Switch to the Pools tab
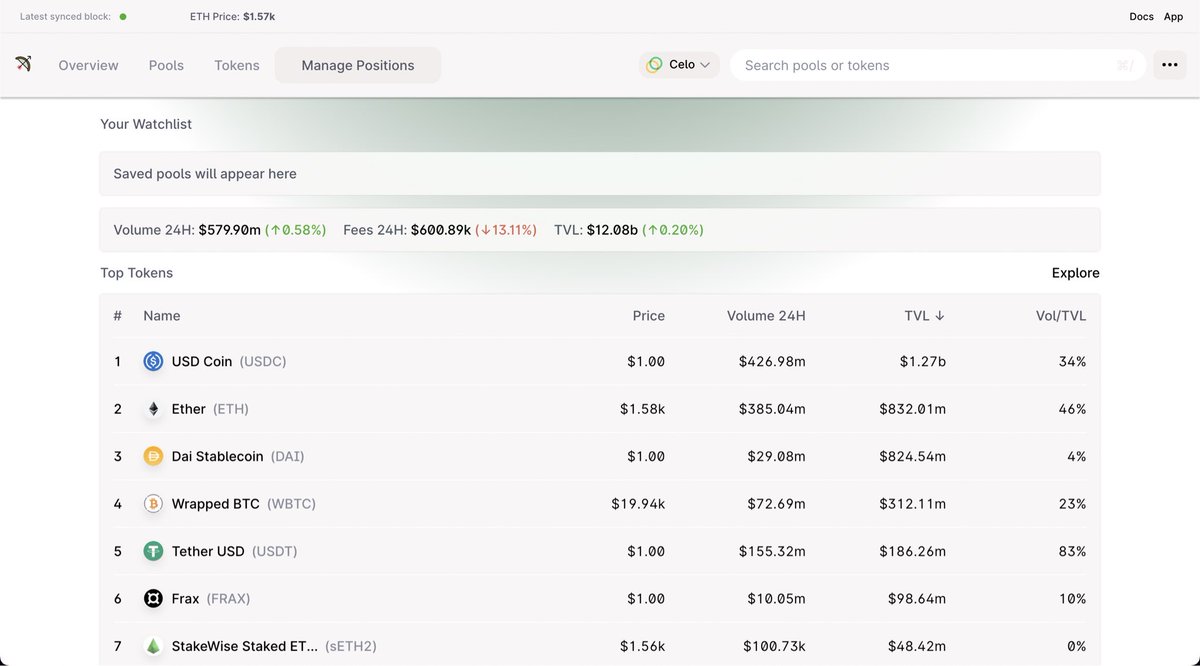Image resolution: width=1200 pixels, height=666 pixels. (166, 65)
